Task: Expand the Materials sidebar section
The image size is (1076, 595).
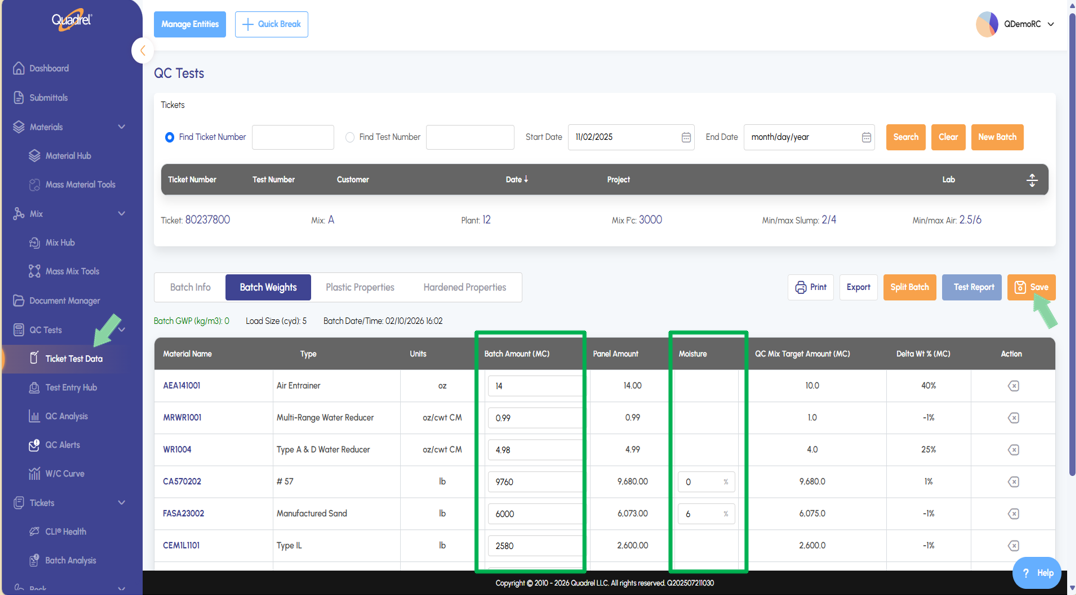Action: pyautogui.click(x=122, y=127)
